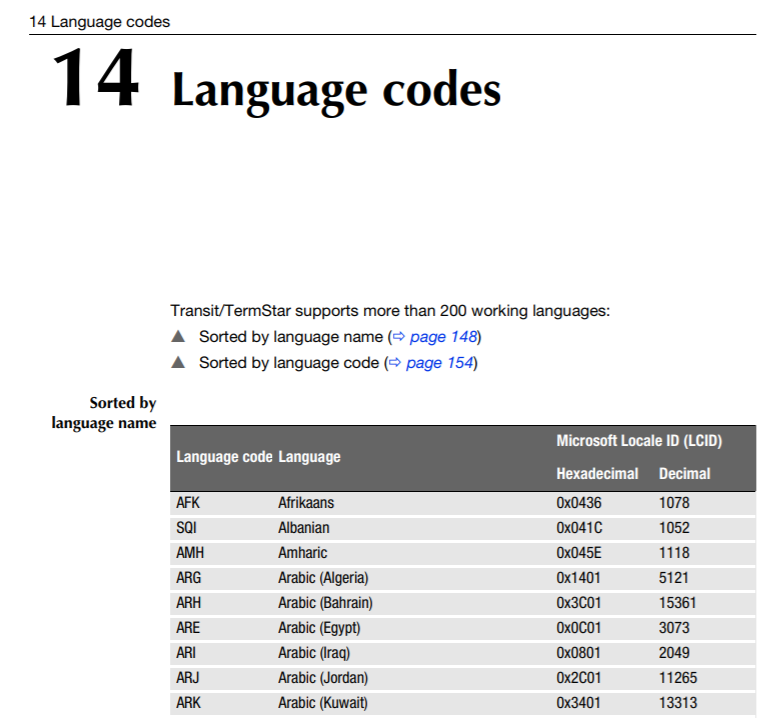Select the 'Afrikaans' language cell
The image size is (774, 718).
tap(306, 503)
